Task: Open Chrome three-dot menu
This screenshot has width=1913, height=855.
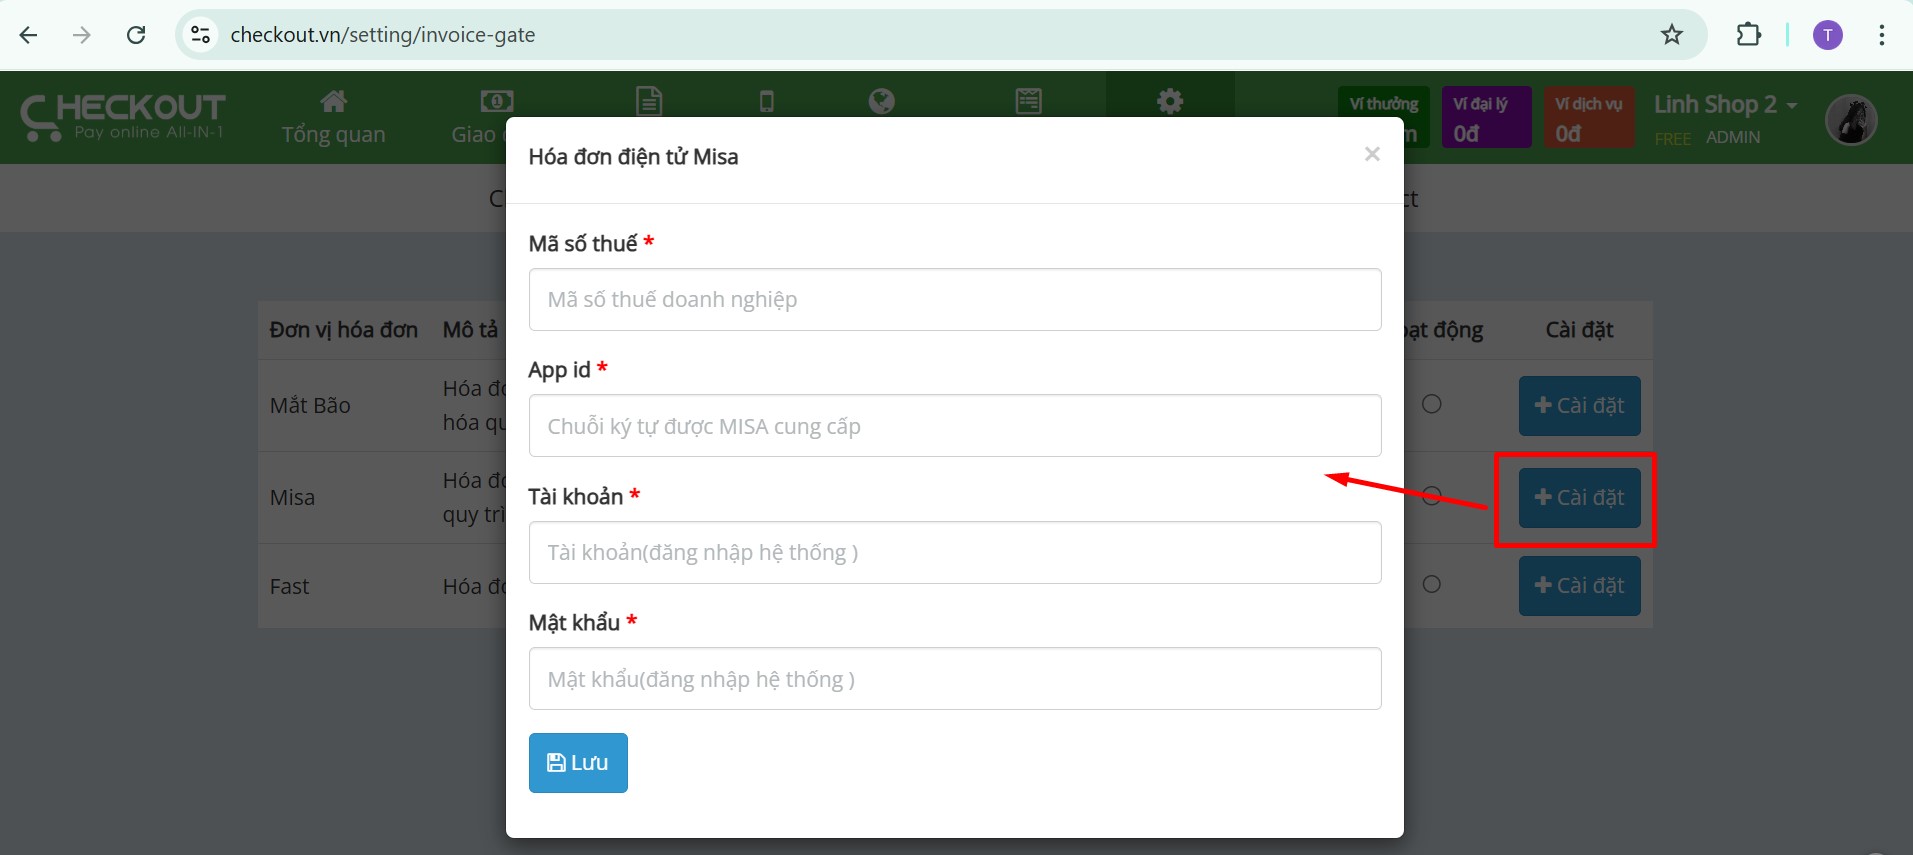Action: (1882, 35)
